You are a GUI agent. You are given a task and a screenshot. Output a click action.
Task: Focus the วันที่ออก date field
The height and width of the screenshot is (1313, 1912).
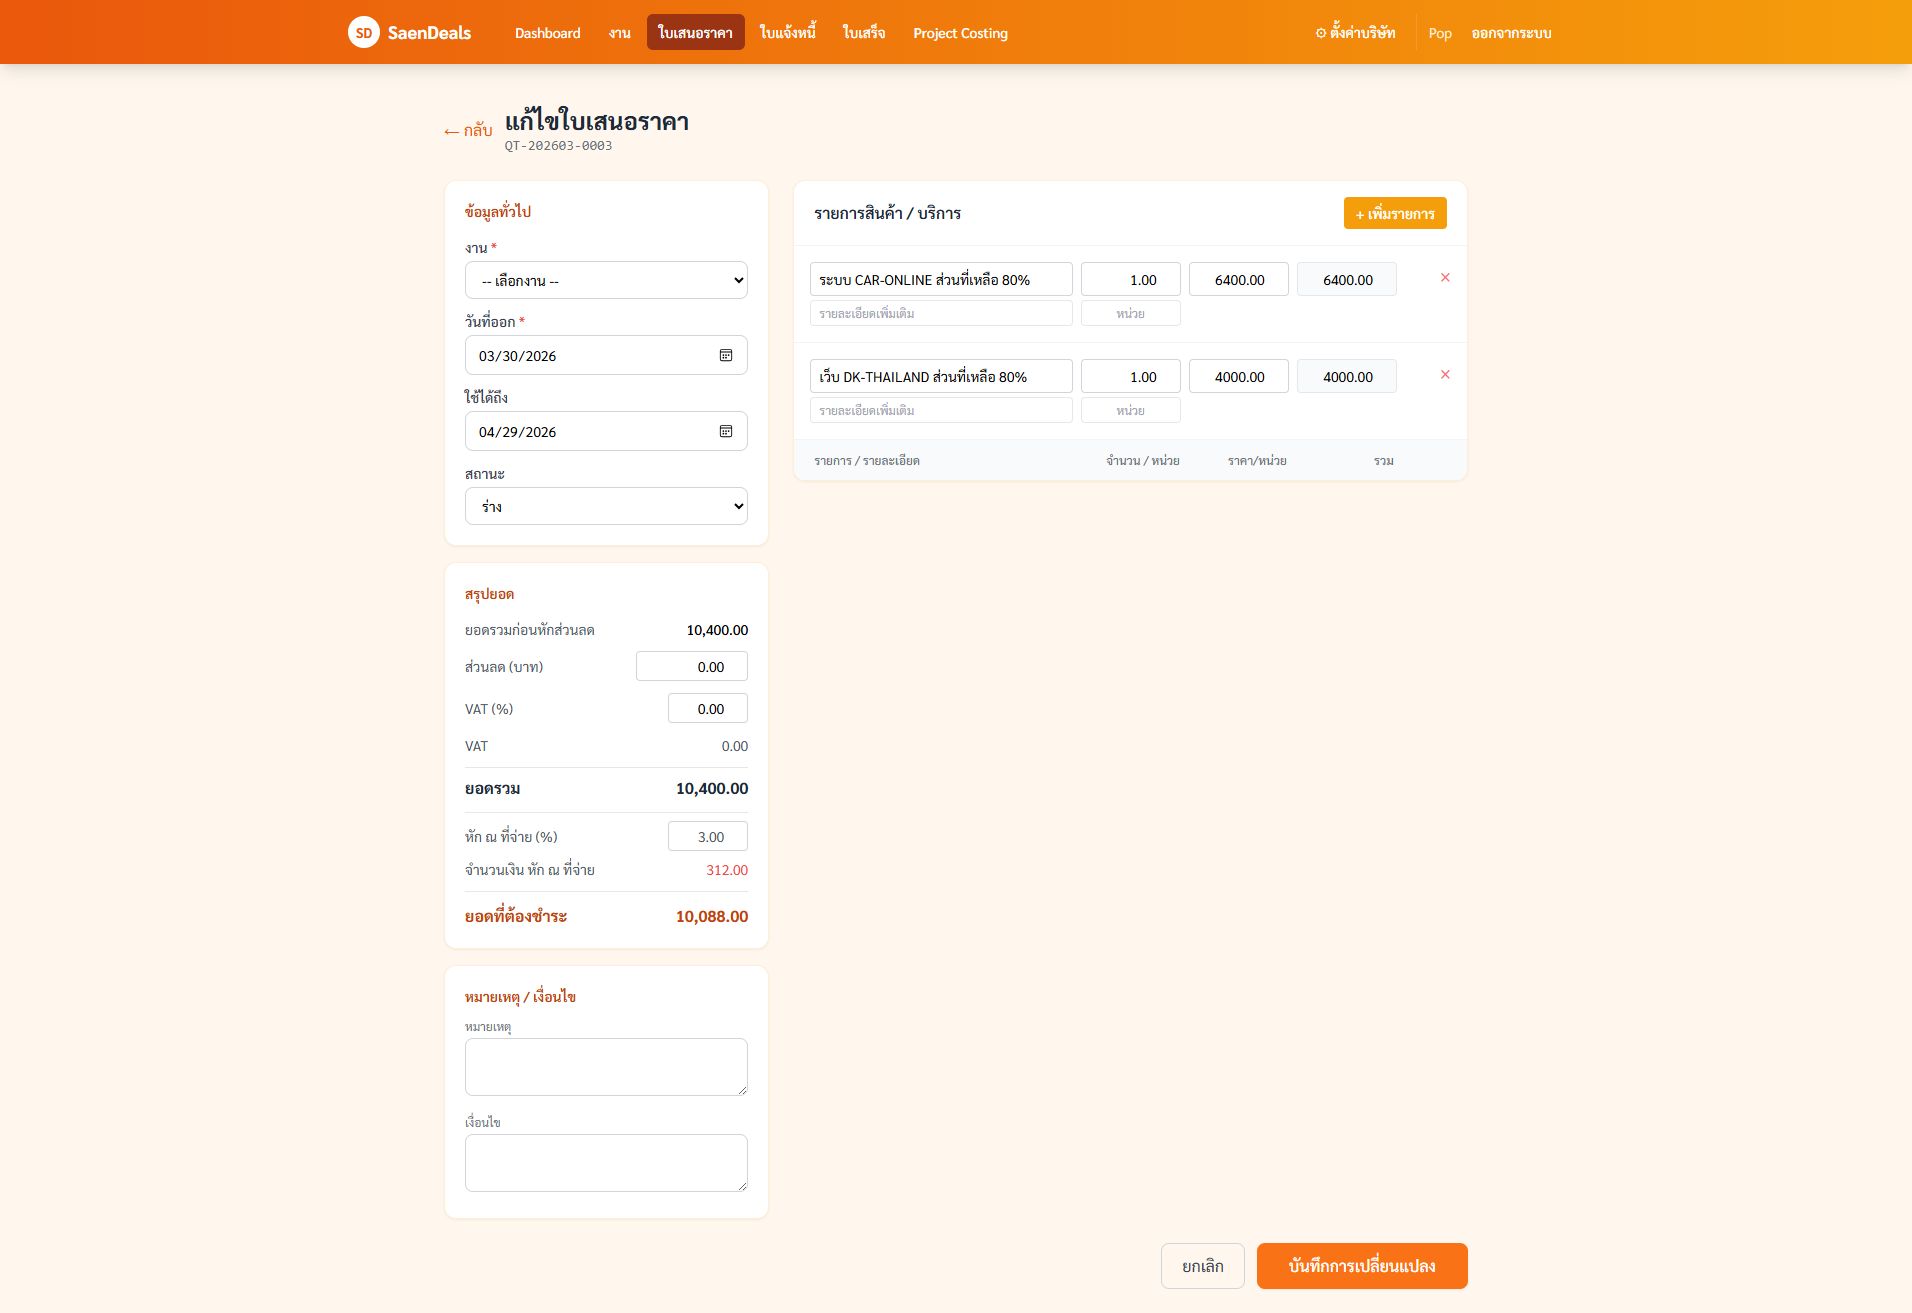(606, 355)
